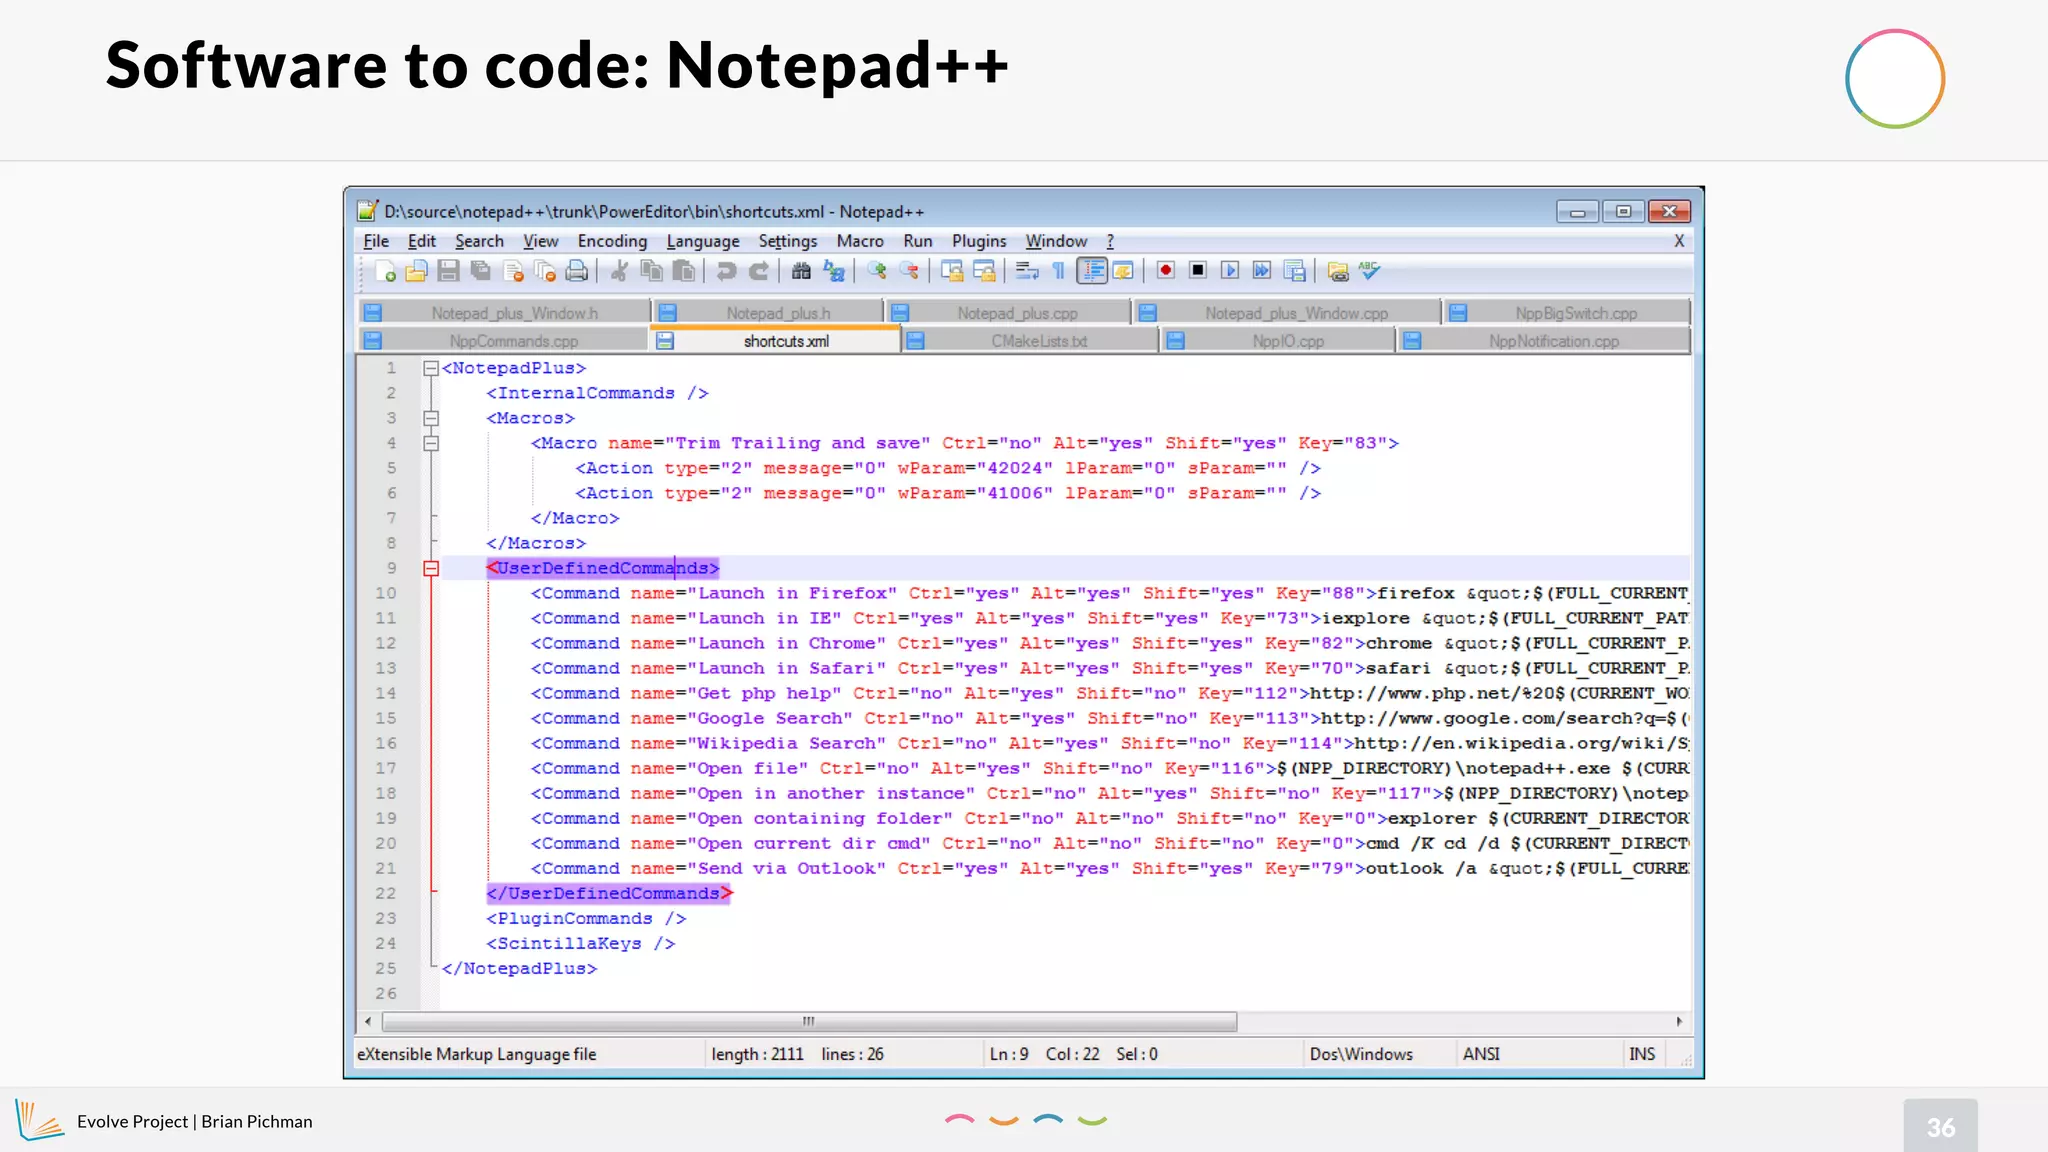Image resolution: width=2048 pixels, height=1152 pixels.
Task: Click the ANSI encoding in status bar
Action: [x=1481, y=1054]
